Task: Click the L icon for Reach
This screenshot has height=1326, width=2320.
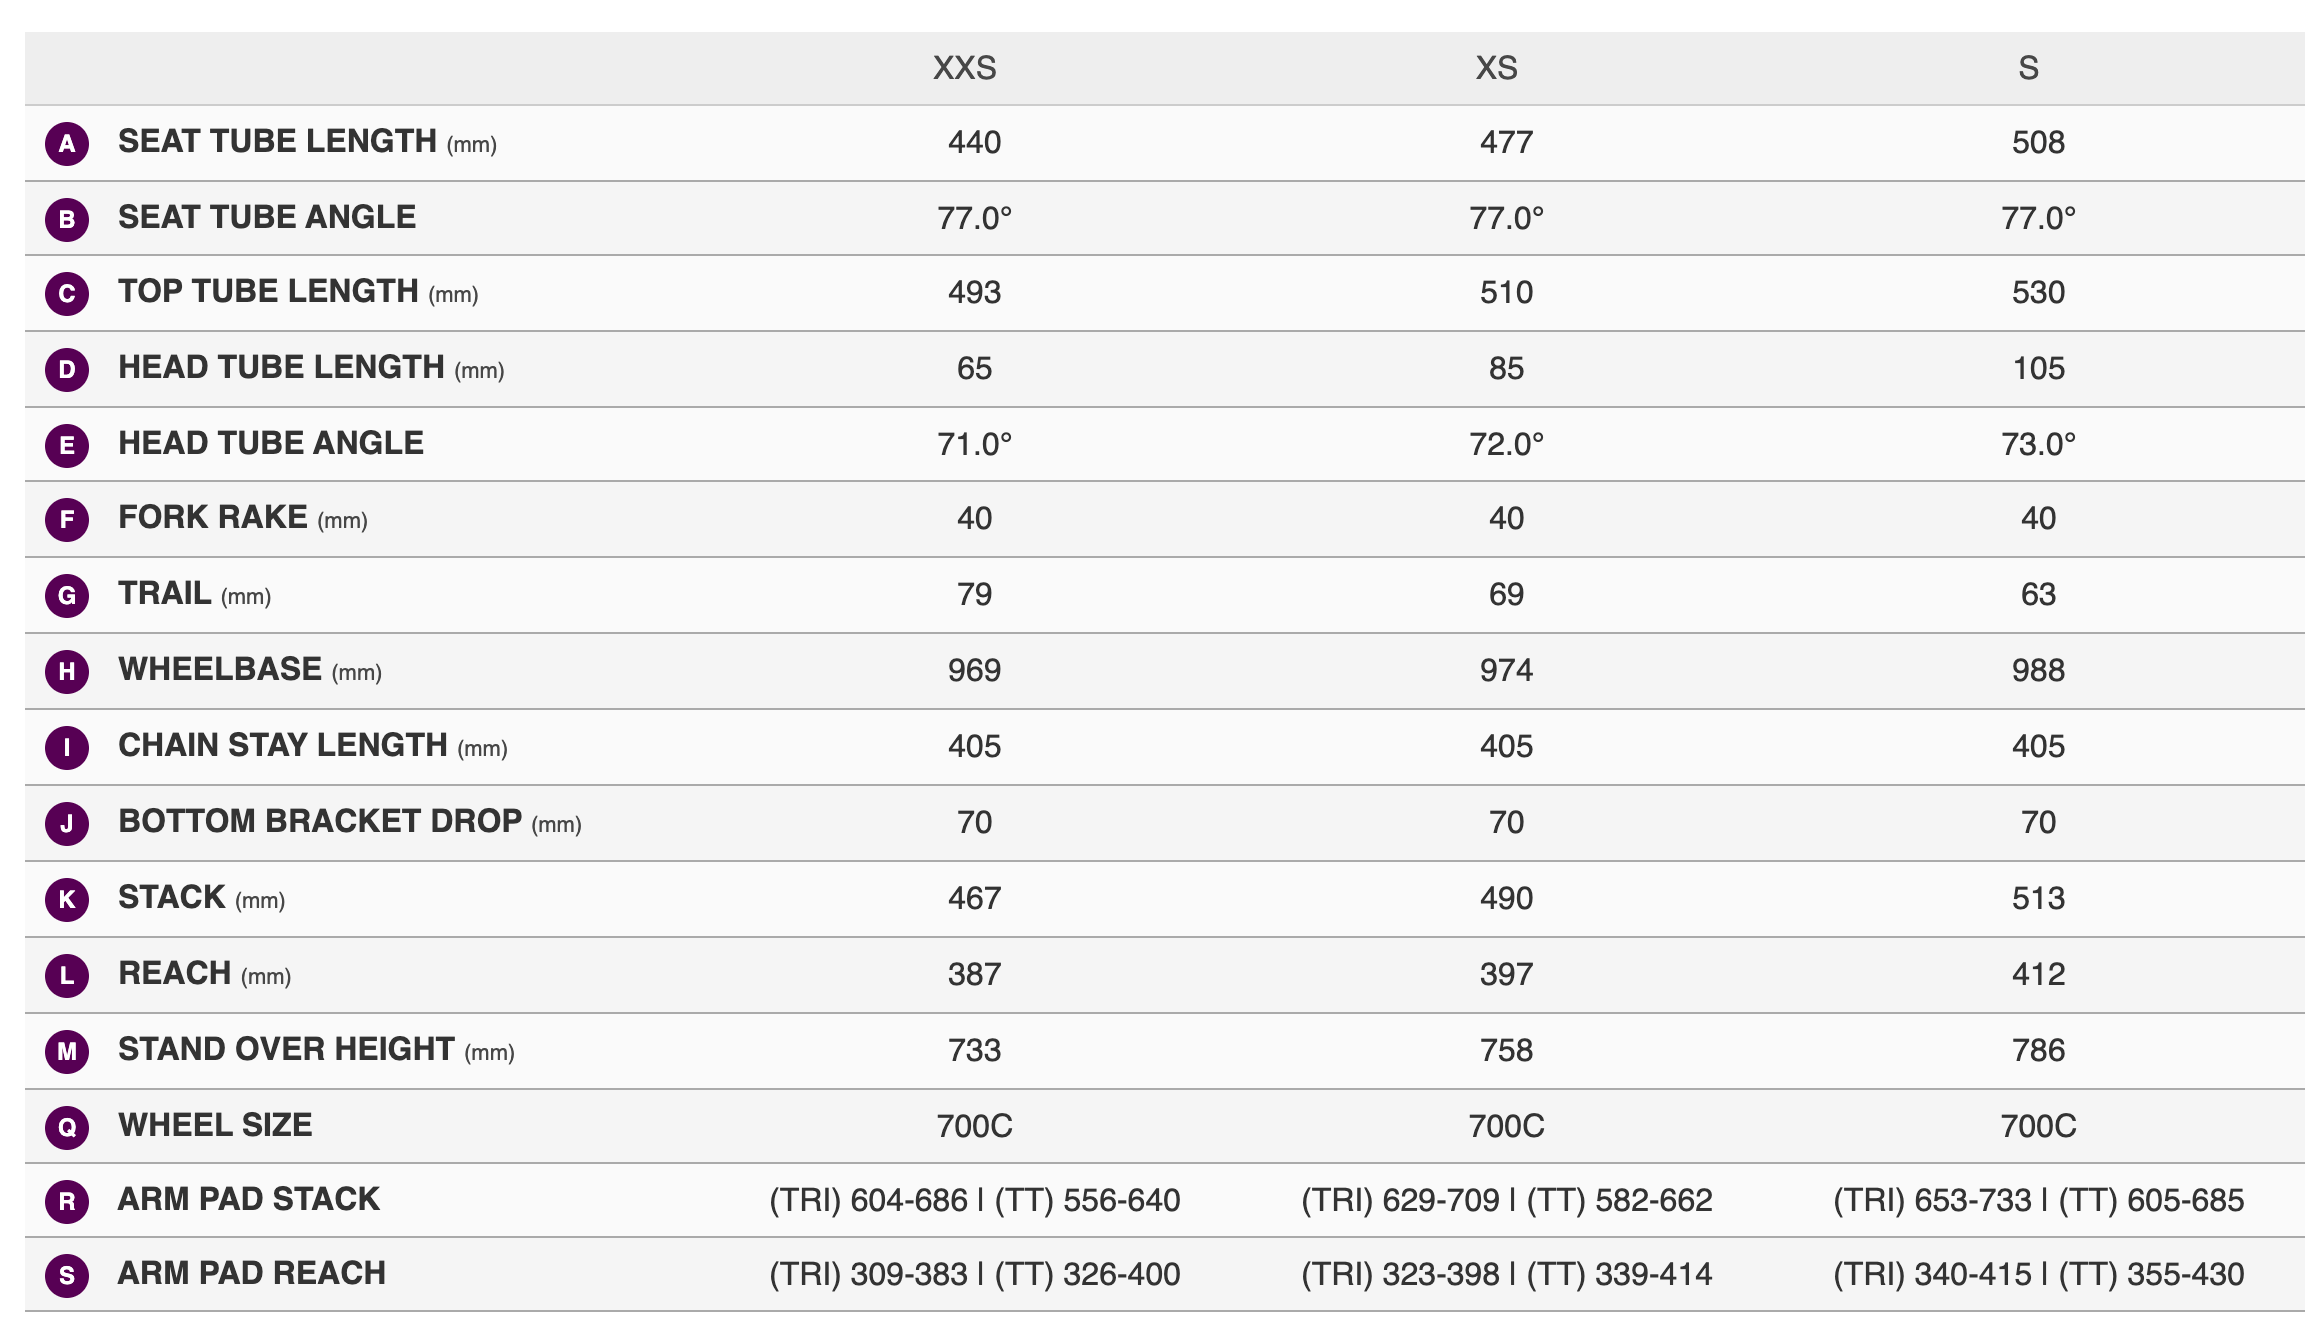Action: [x=67, y=975]
